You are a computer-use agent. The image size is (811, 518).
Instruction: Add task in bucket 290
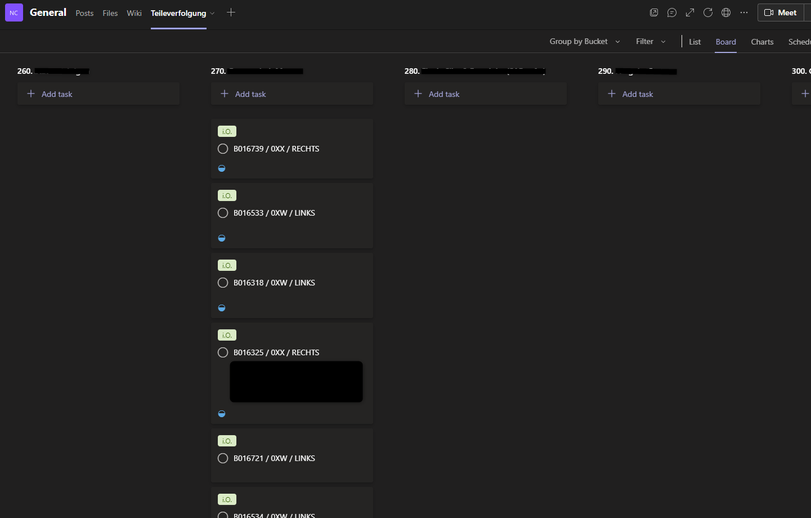[679, 94]
